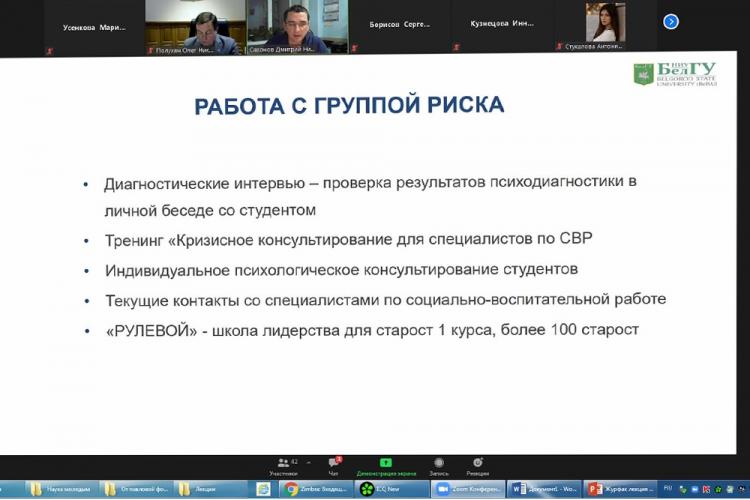
Task: Click the green Демонстрация экрана share button
Action: pos(386,467)
